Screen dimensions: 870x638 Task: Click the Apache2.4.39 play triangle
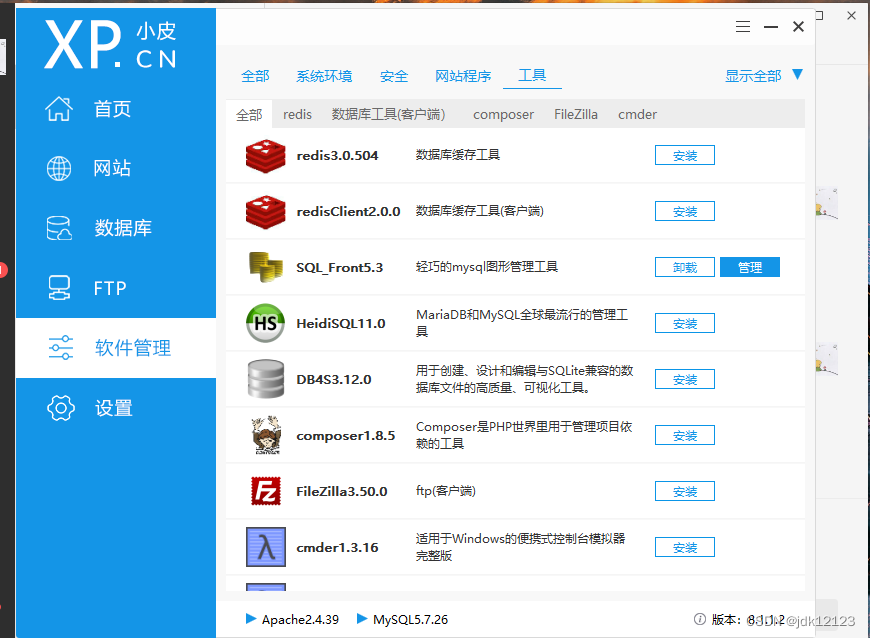coord(251,619)
